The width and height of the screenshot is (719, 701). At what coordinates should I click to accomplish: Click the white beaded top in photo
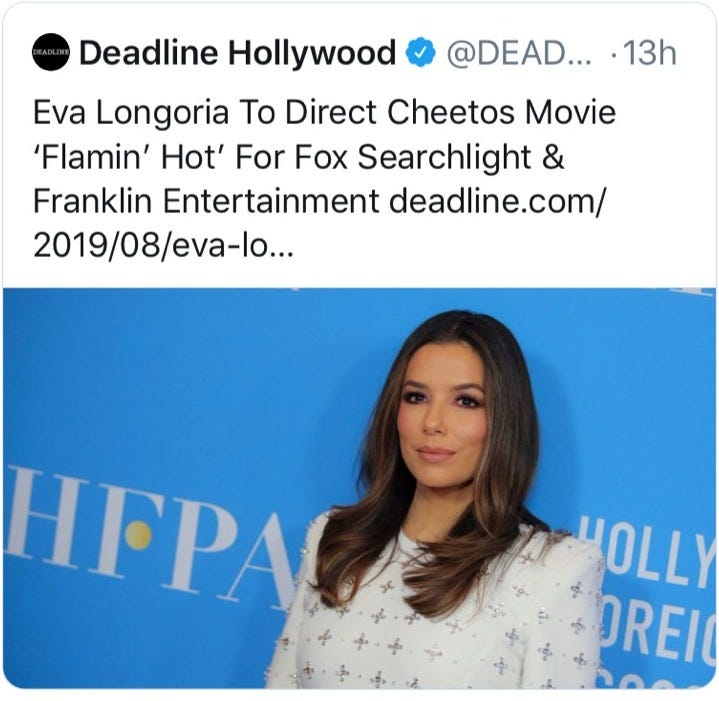click(436, 614)
